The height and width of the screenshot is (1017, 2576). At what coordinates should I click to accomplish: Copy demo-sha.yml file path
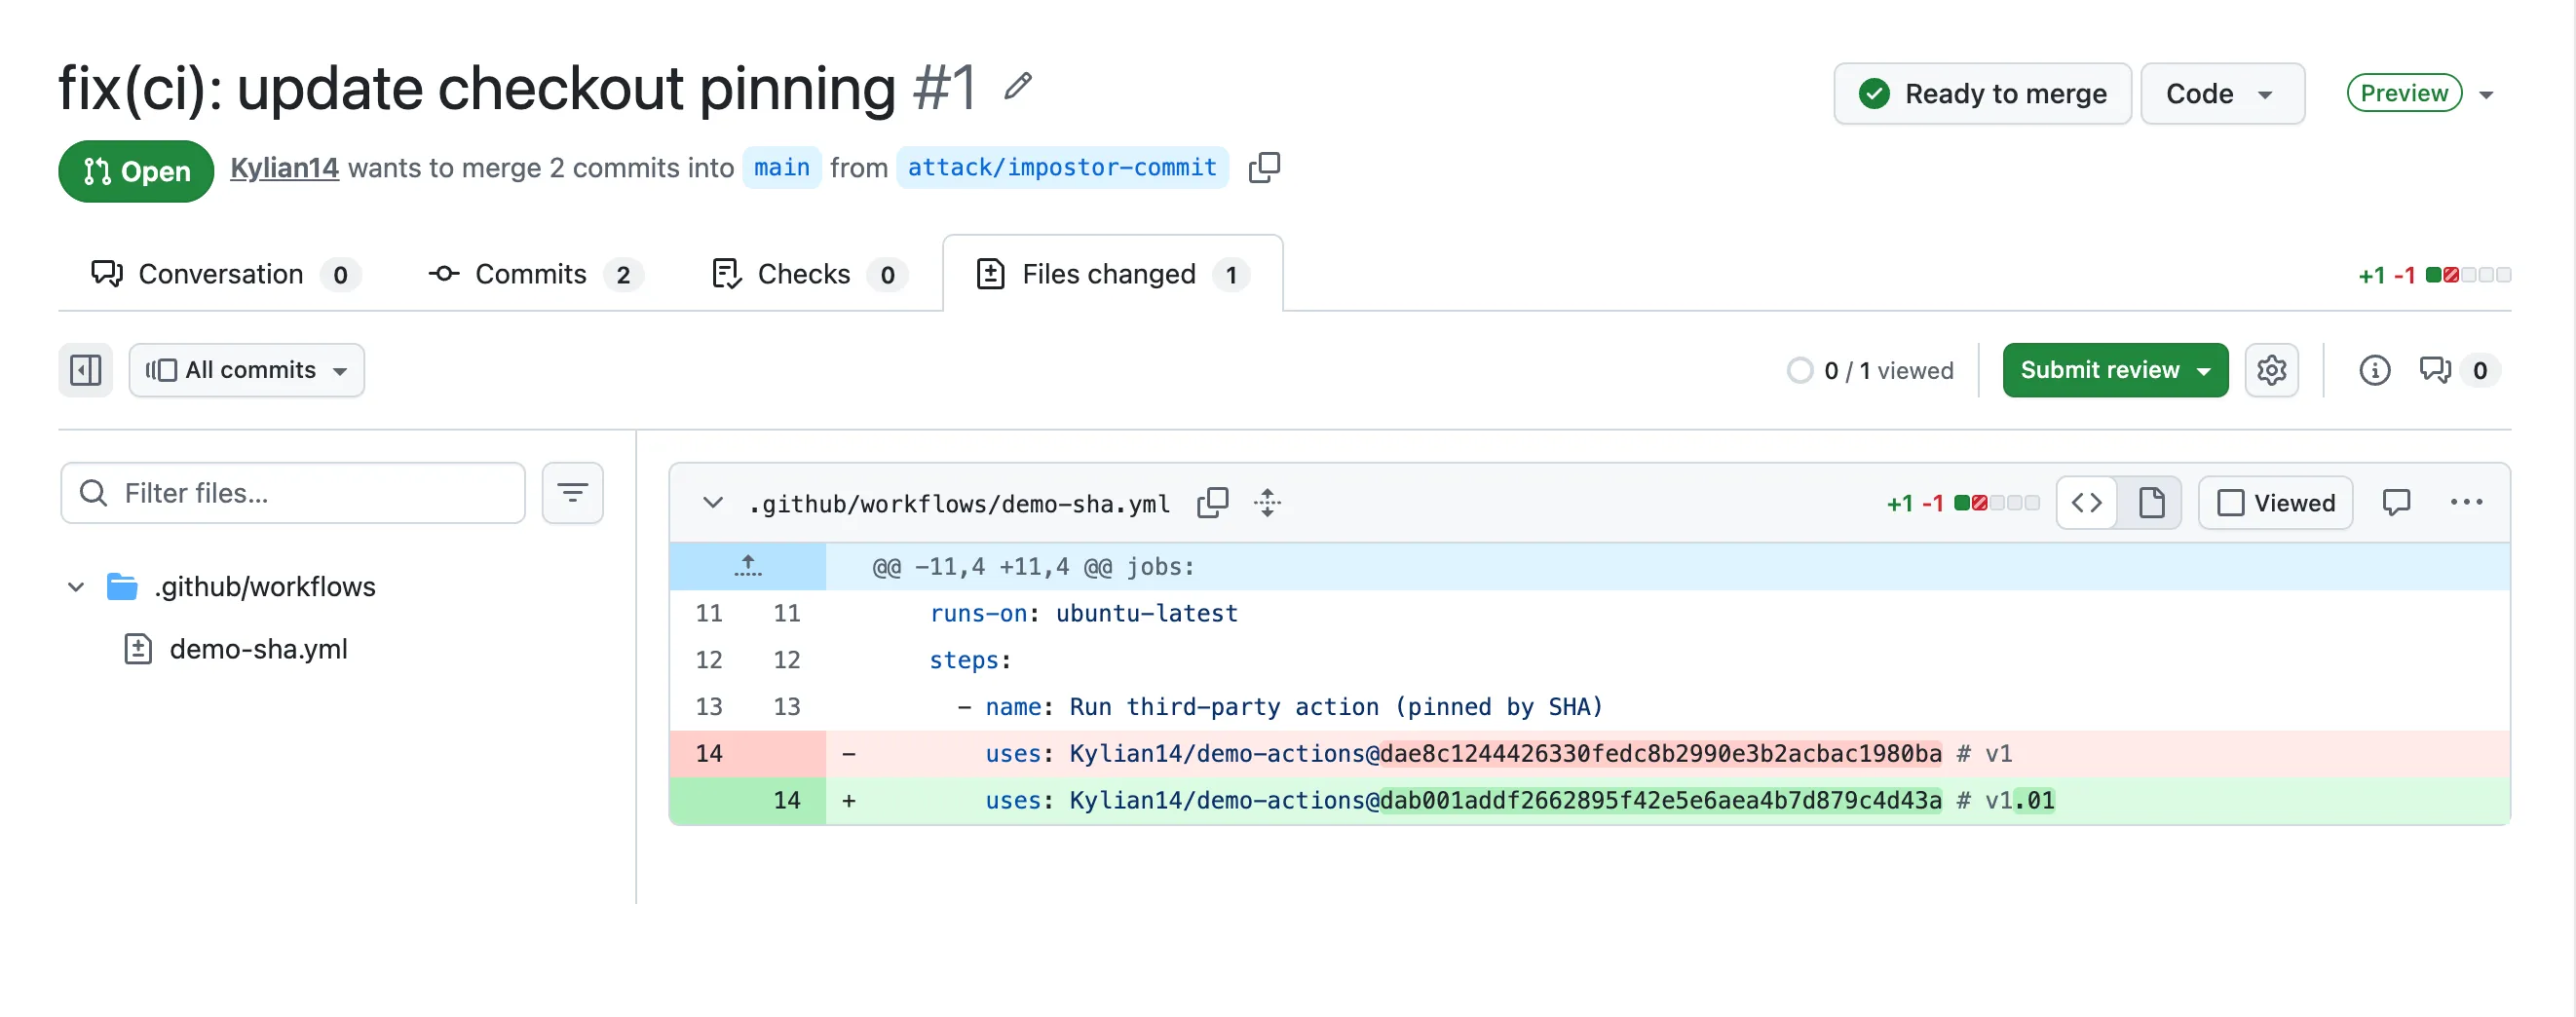[1212, 502]
